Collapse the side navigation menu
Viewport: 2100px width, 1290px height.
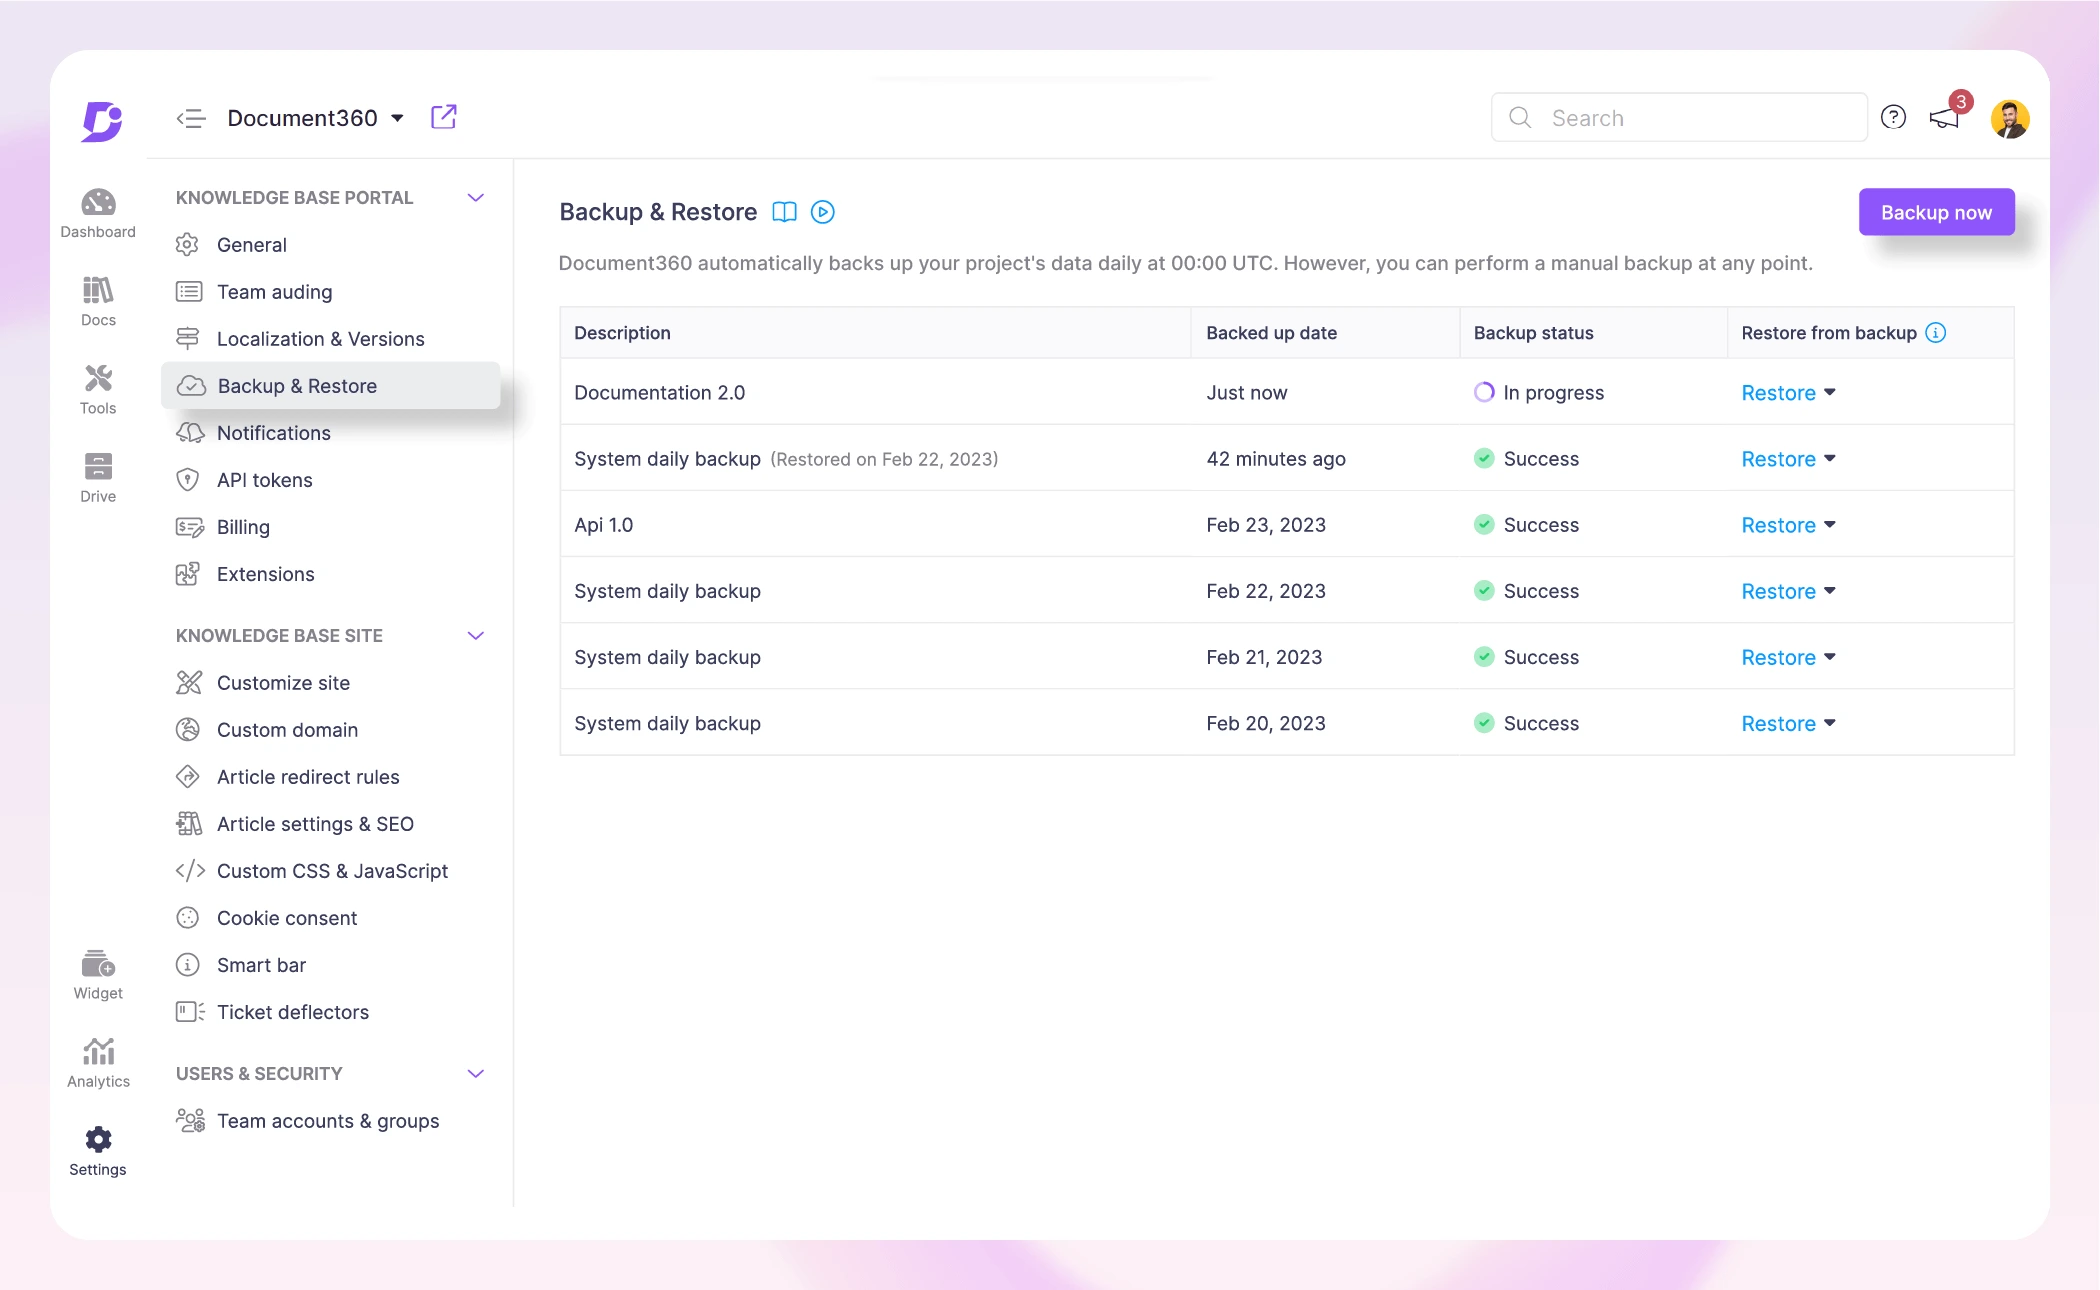191,118
